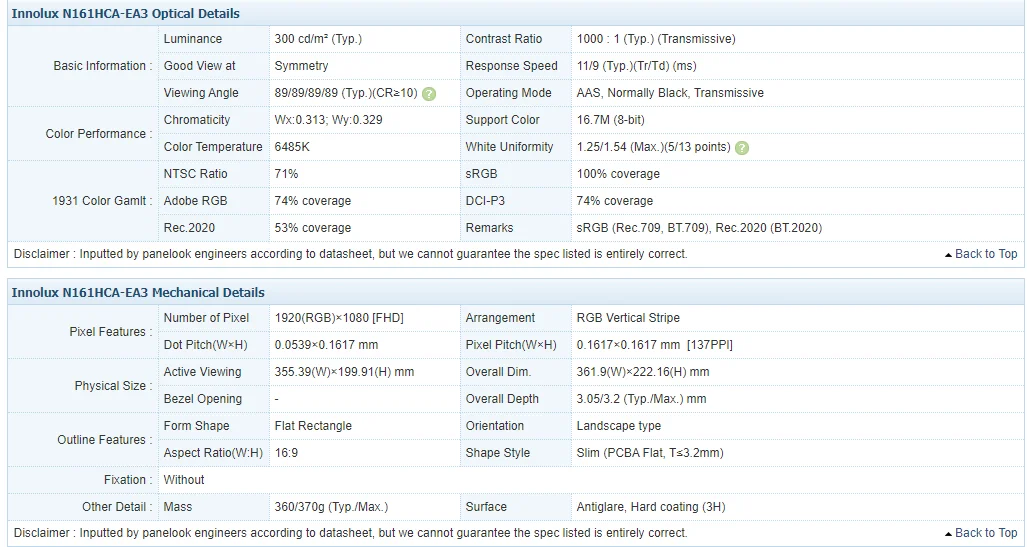Click the mass value 360/370g
The height and width of the screenshot is (547, 1027).
pyautogui.click(x=331, y=507)
